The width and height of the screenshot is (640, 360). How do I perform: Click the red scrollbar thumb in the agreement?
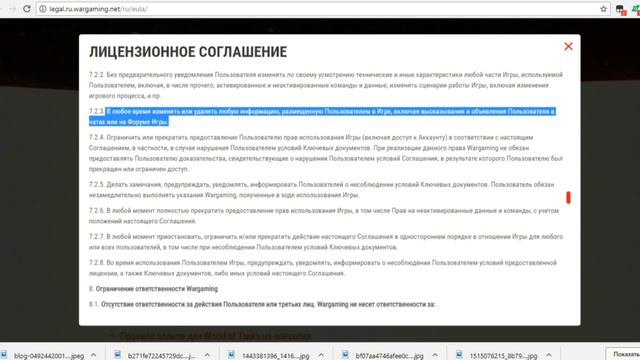coord(568,198)
